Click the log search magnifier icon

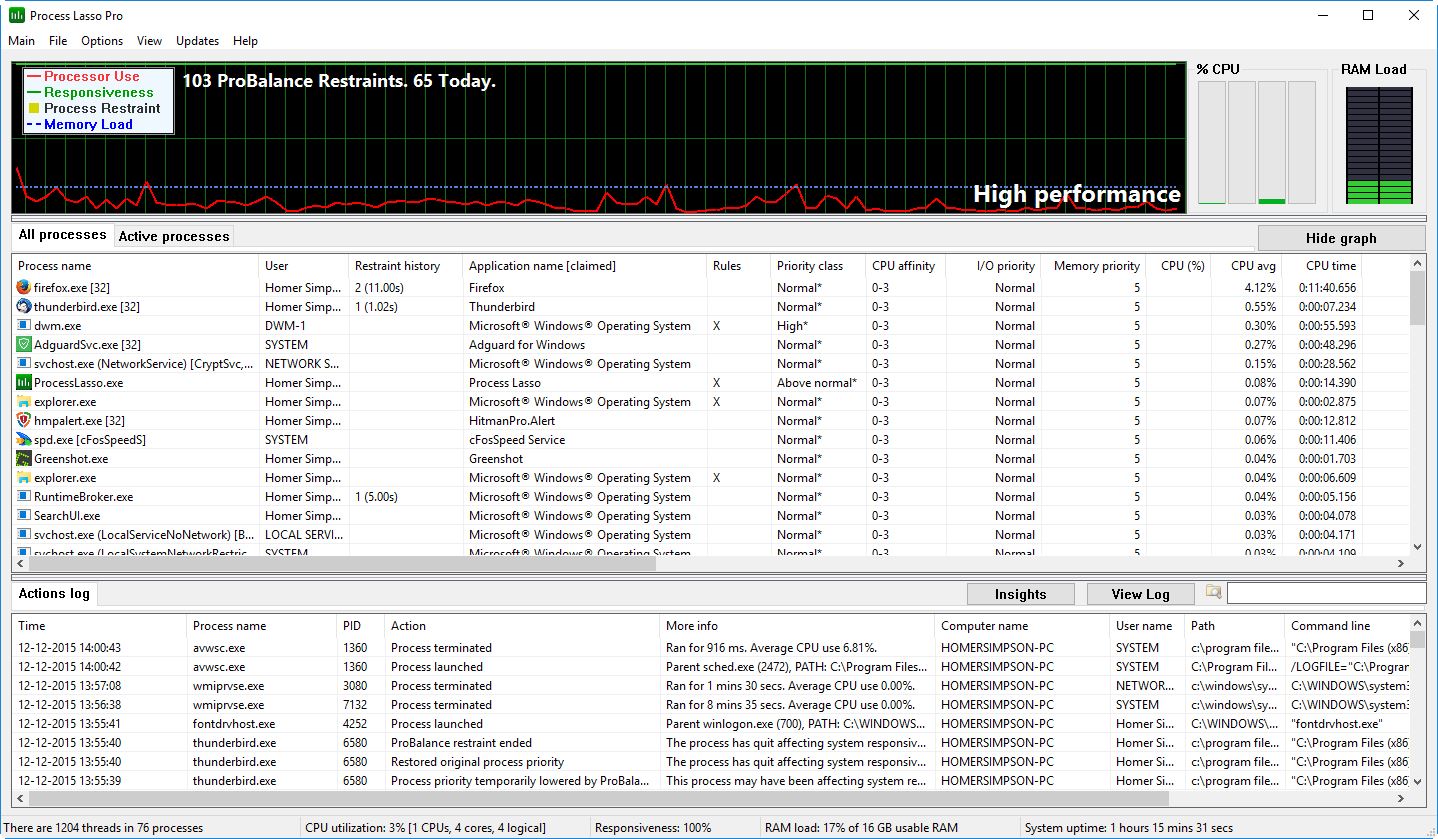1213,593
